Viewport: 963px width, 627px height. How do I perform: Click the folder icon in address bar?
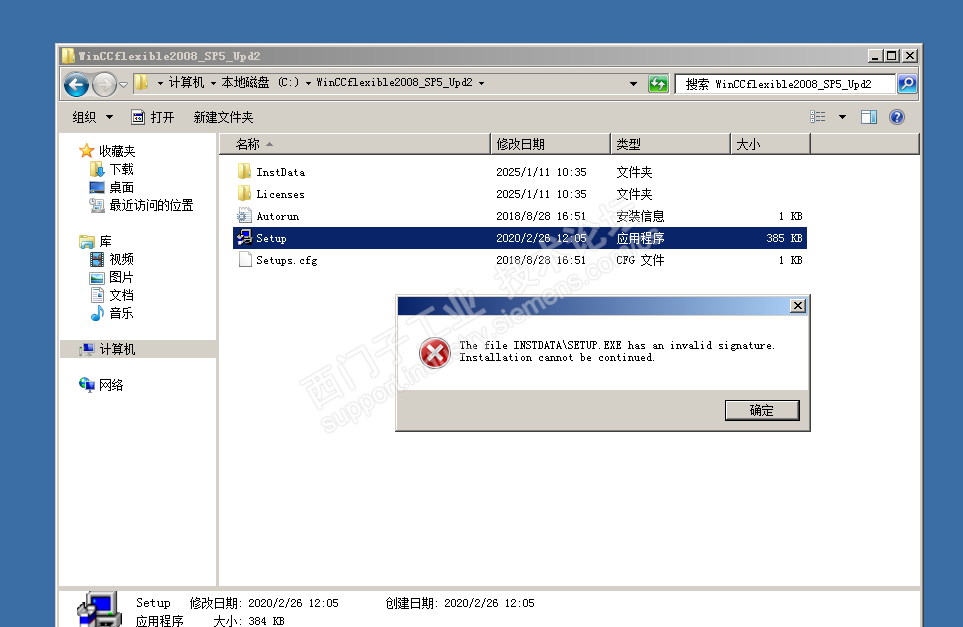(141, 82)
